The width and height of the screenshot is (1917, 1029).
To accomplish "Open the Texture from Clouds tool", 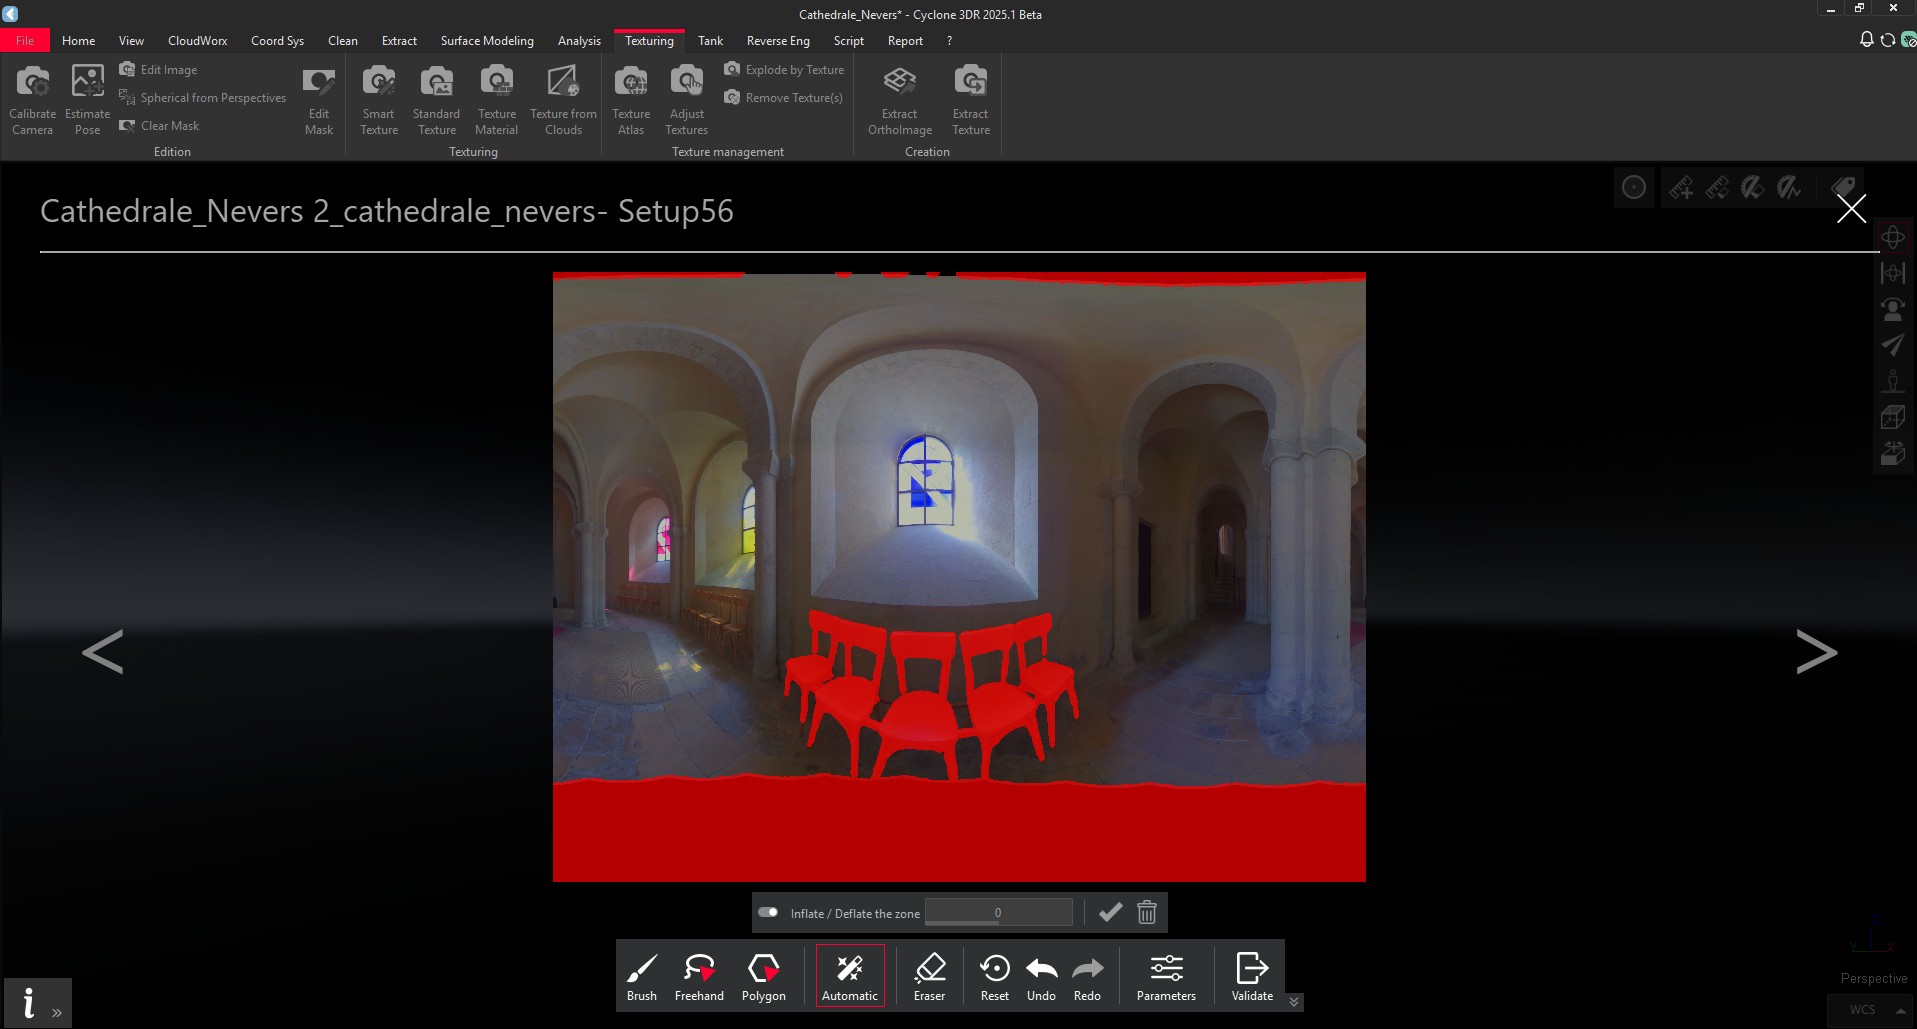I will [x=562, y=97].
